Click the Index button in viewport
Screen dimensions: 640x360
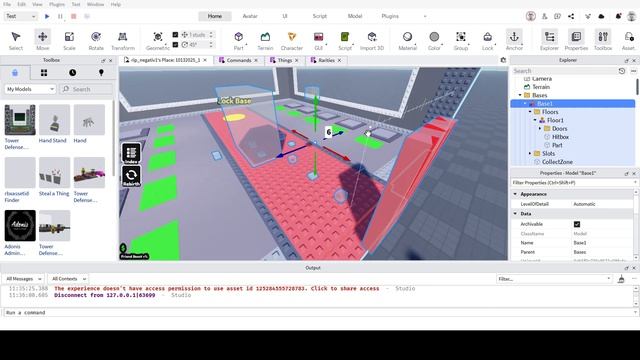click(131, 154)
